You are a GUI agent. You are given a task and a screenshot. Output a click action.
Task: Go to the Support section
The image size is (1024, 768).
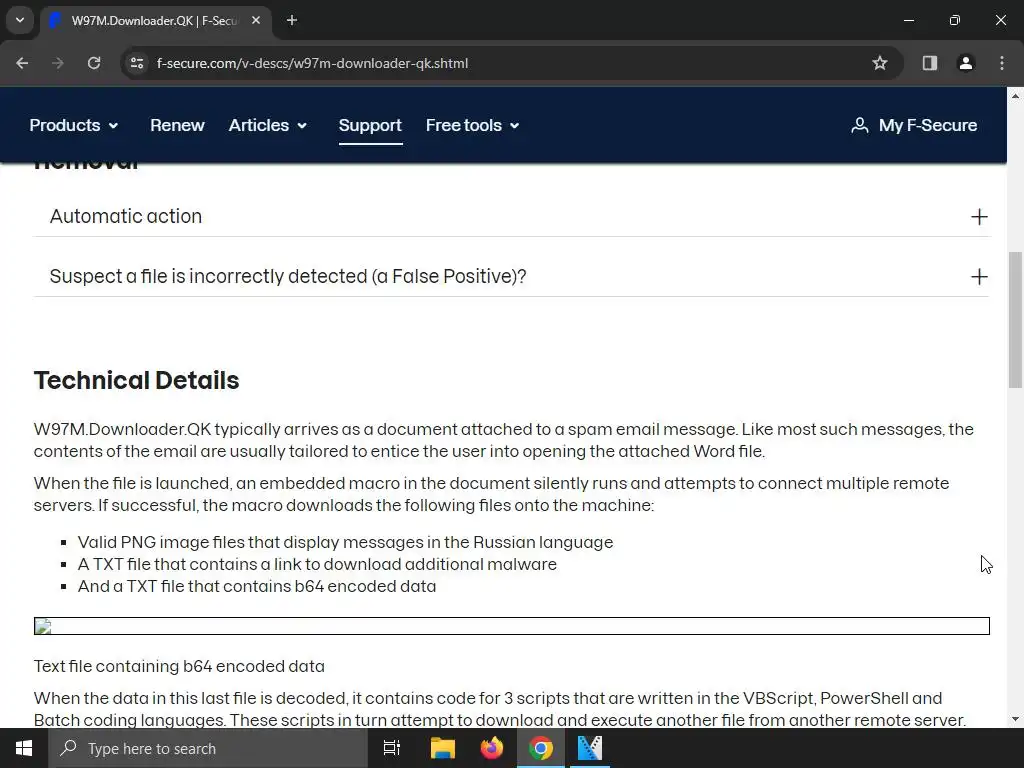[x=370, y=125]
